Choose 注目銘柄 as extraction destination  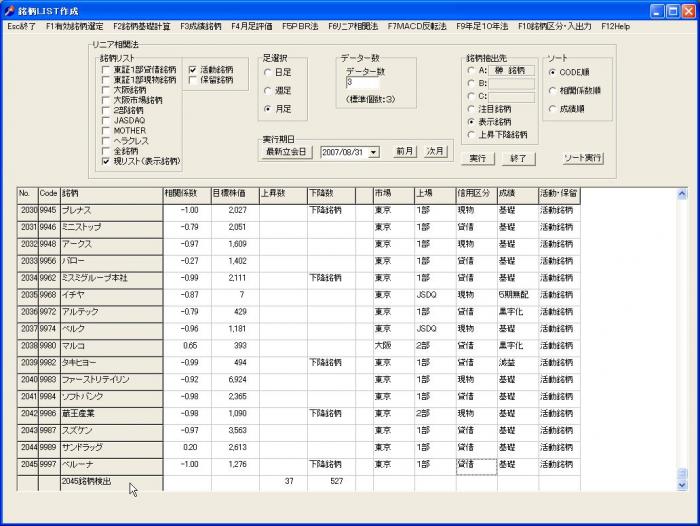point(471,108)
